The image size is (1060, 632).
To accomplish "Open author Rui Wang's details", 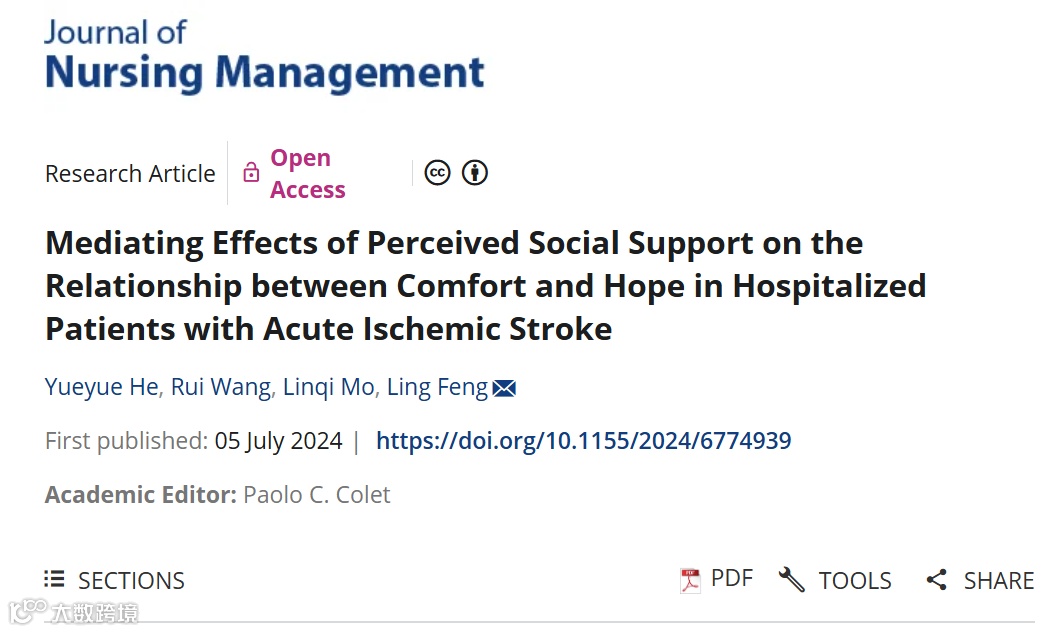I will tap(220, 387).
